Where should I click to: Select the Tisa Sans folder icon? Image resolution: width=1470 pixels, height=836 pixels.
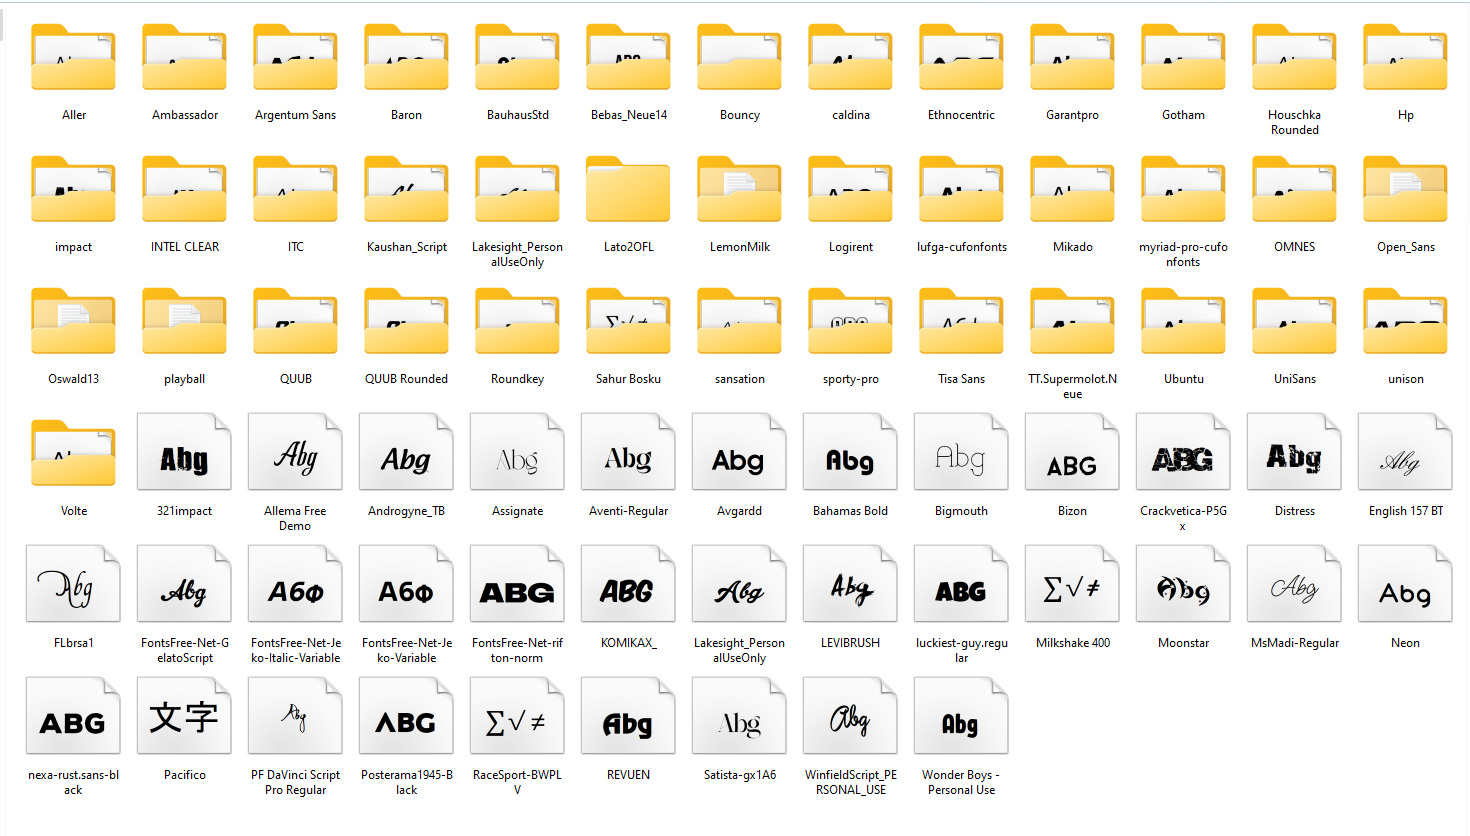click(961, 322)
